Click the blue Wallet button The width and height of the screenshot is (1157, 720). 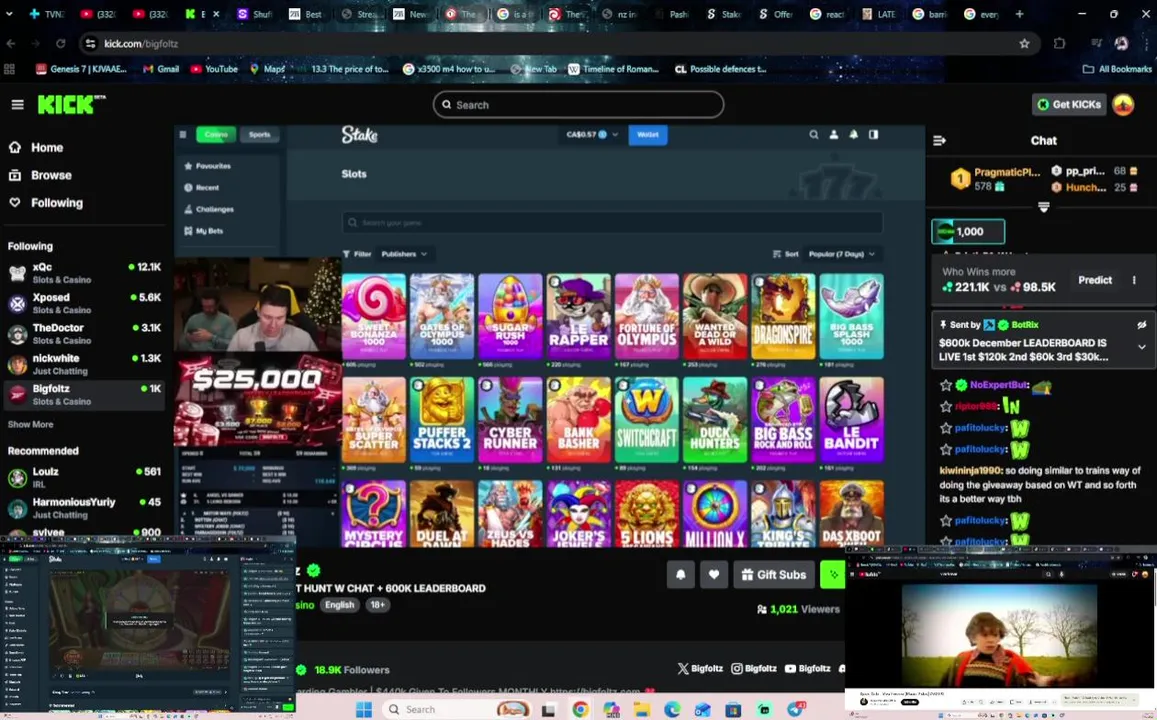648,134
